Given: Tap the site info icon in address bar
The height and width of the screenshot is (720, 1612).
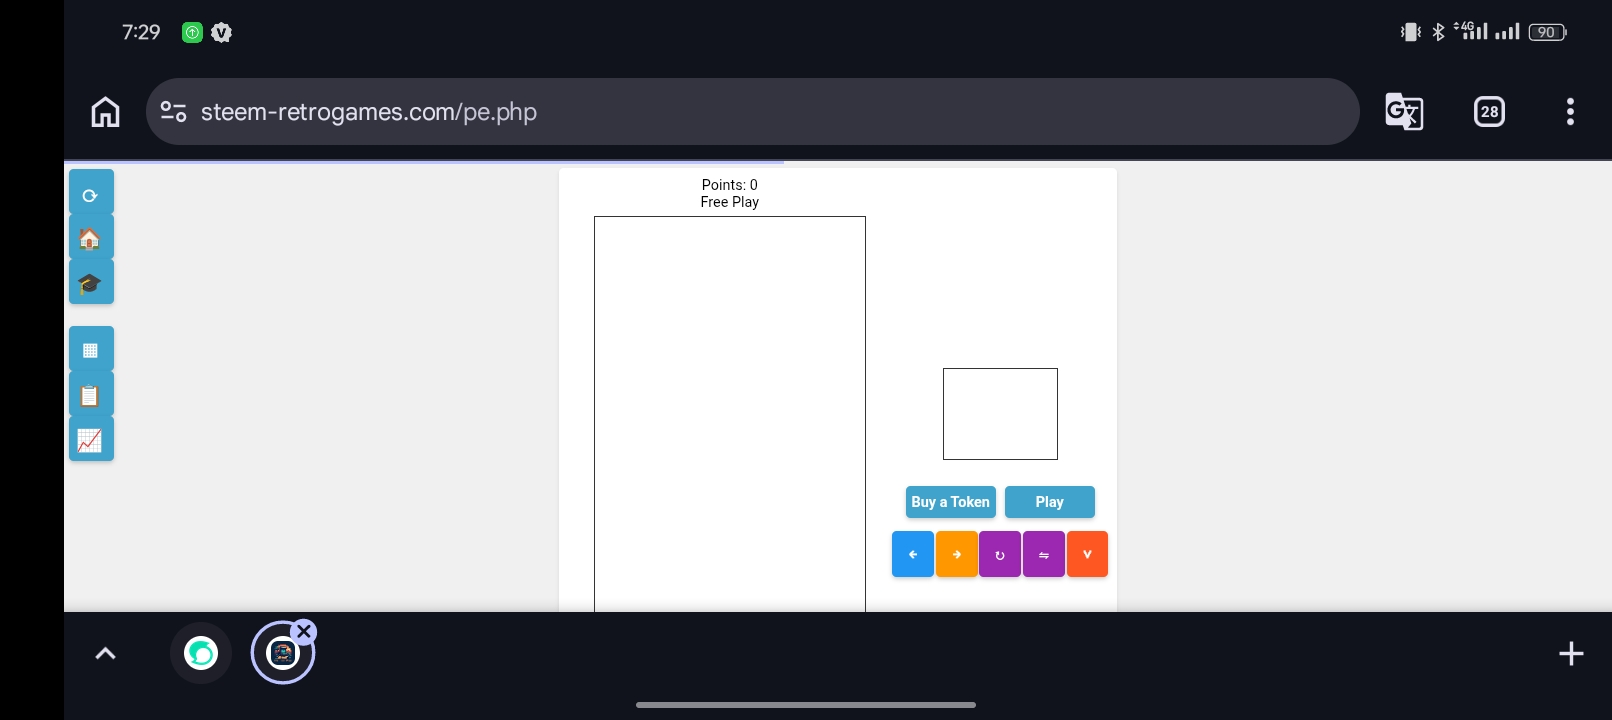Looking at the screenshot, I should (174, 112).
